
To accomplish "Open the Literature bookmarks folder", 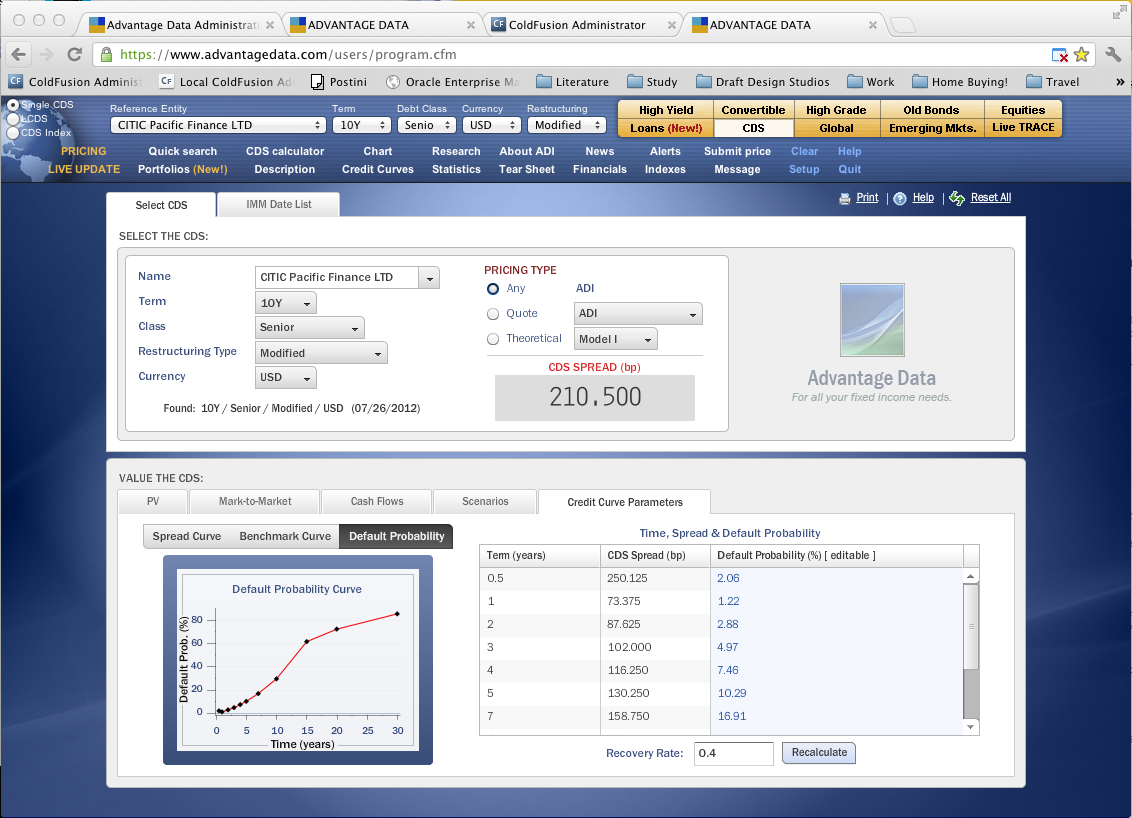I will coord(572,82).
